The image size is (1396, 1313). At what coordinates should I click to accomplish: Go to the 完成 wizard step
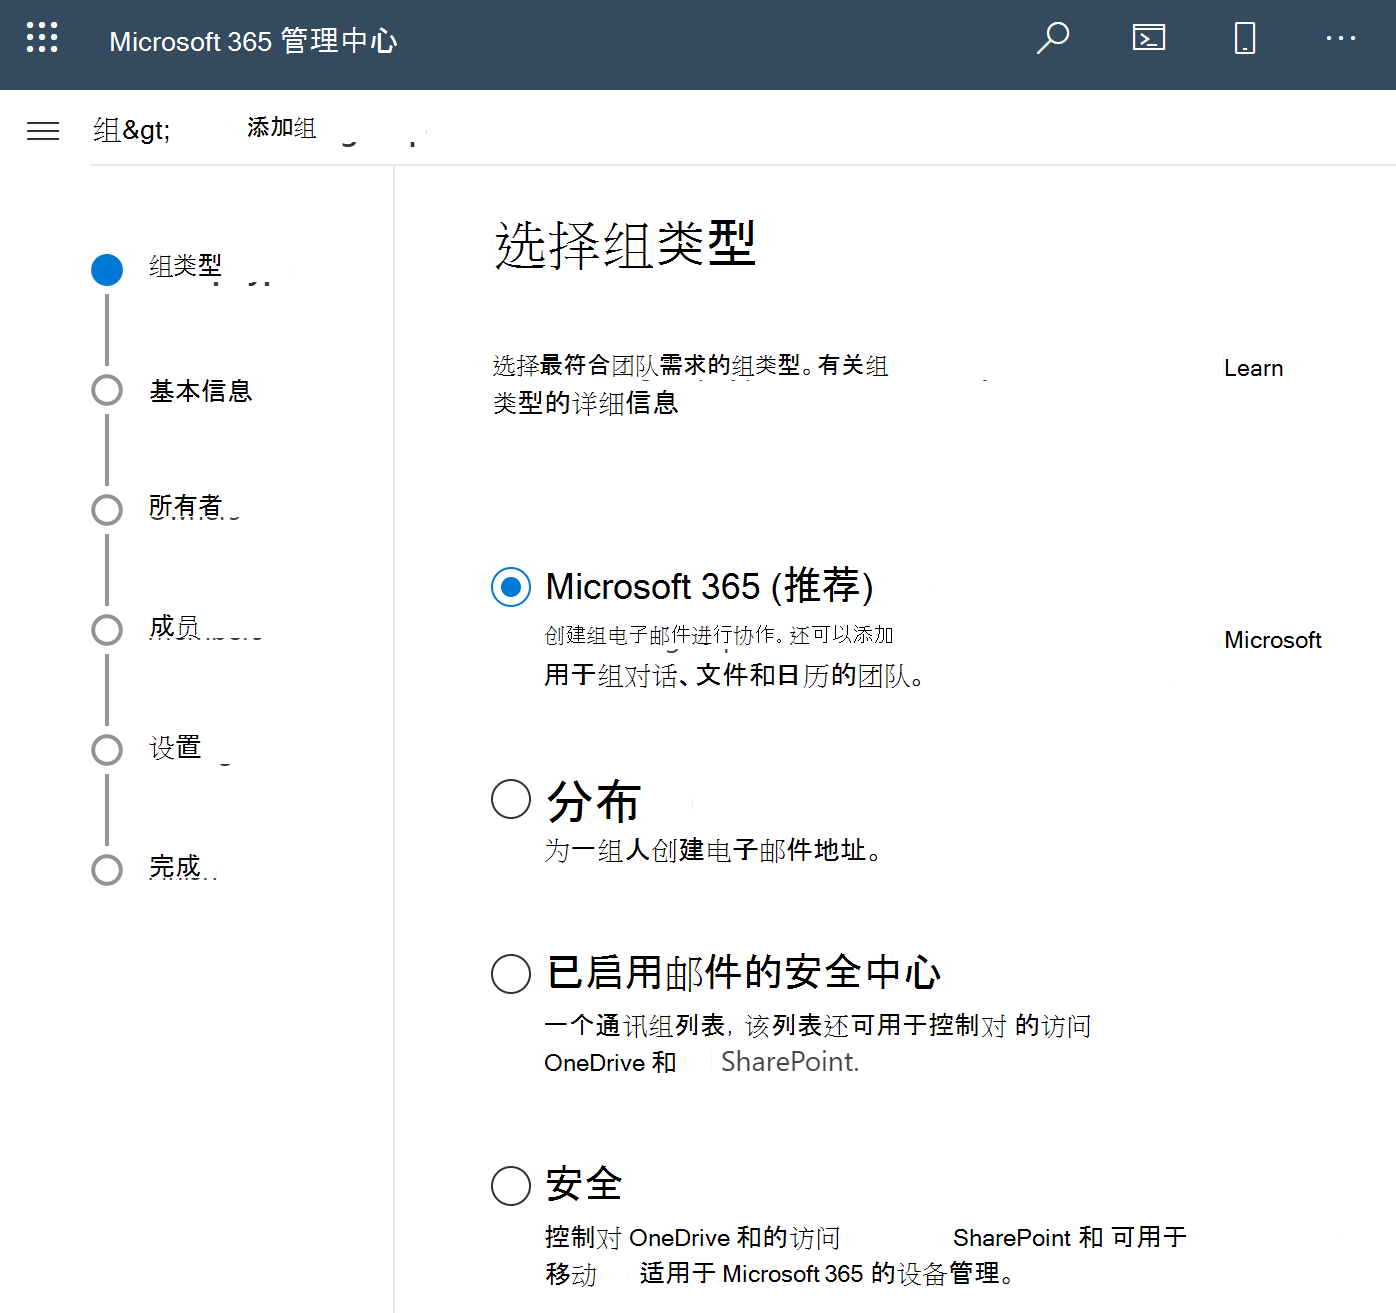pos(175,867)
